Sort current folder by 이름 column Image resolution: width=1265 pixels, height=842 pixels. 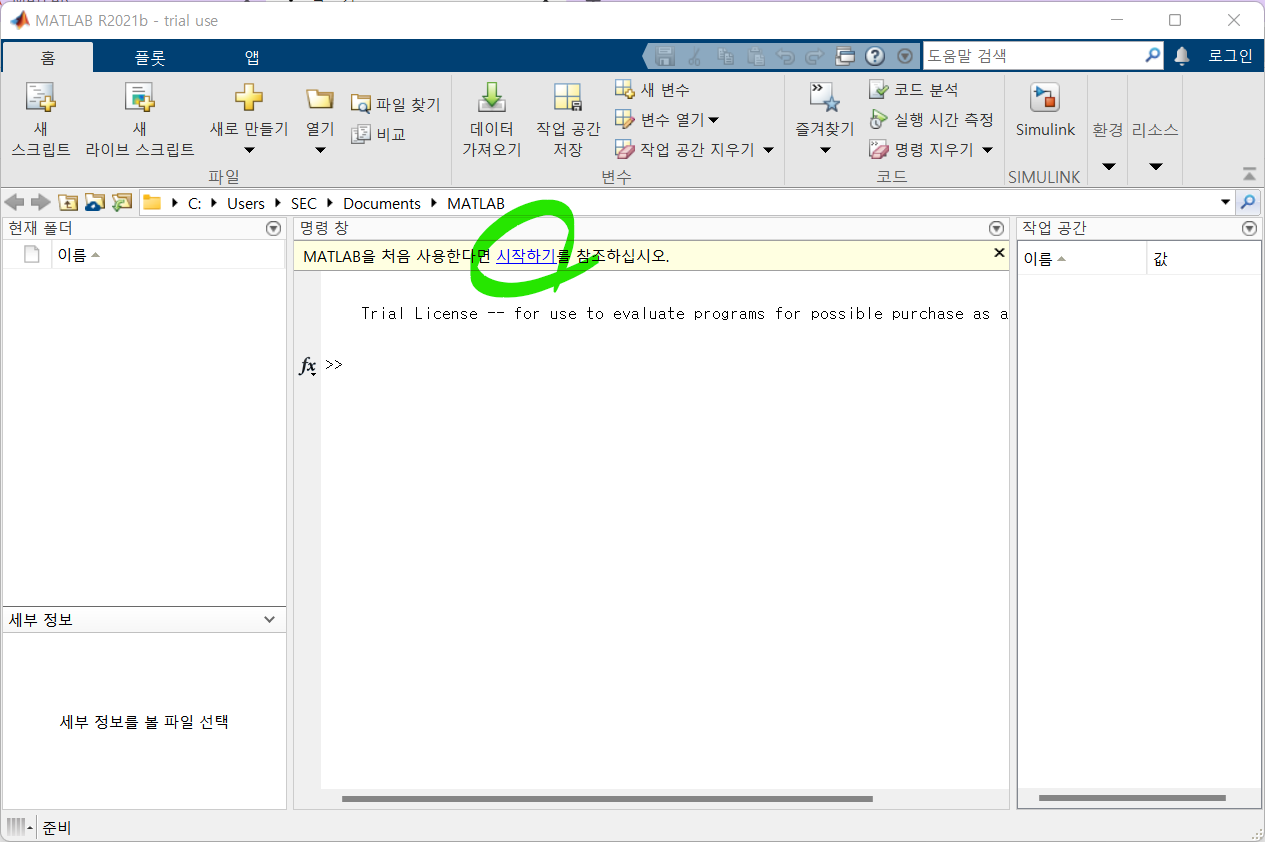pyautogui.click(x=168, y=255)
